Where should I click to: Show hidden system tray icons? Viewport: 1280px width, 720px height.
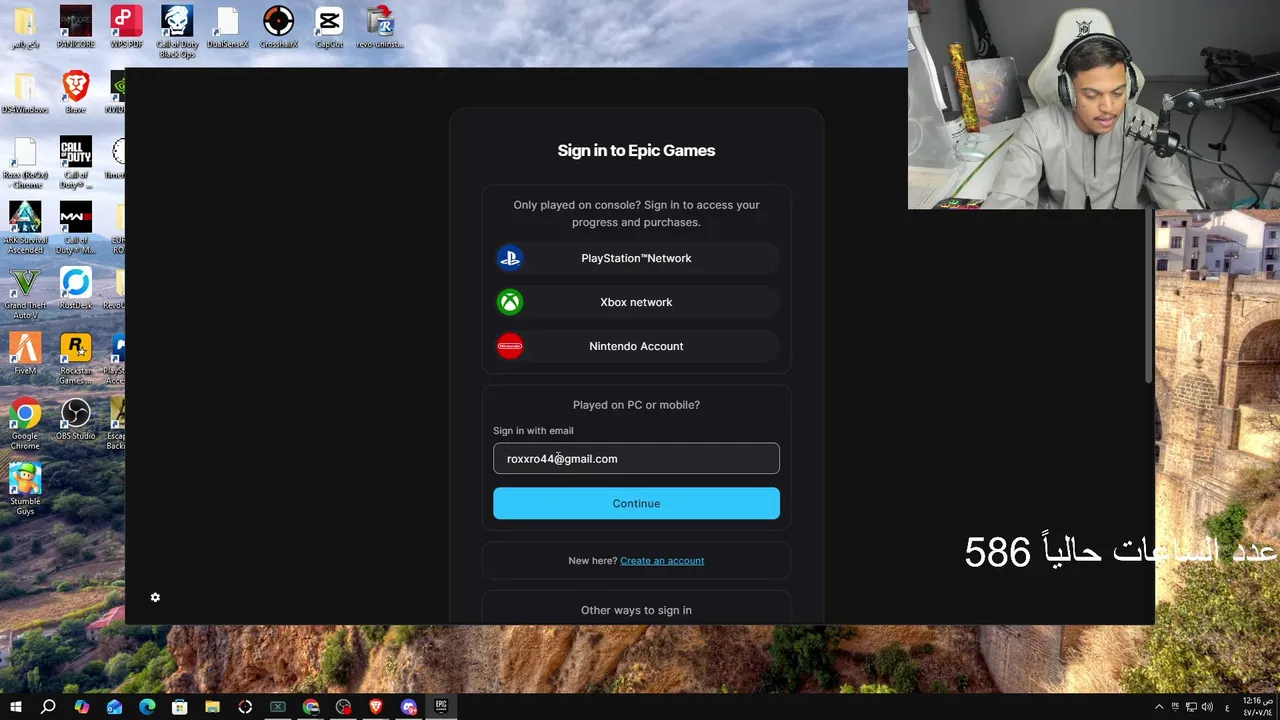click(1159, 707)
